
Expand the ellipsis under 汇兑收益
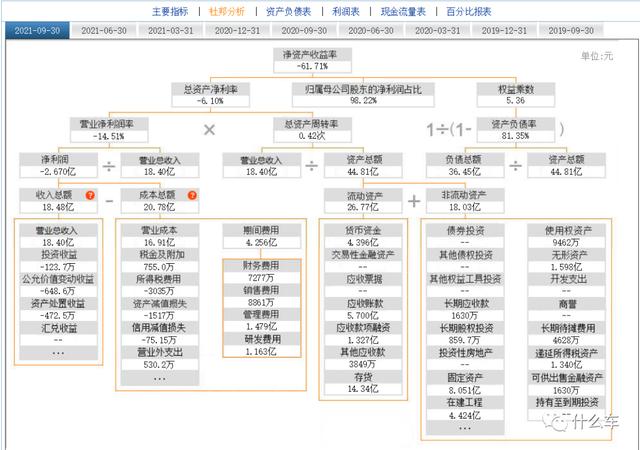(x=58, y=353)
